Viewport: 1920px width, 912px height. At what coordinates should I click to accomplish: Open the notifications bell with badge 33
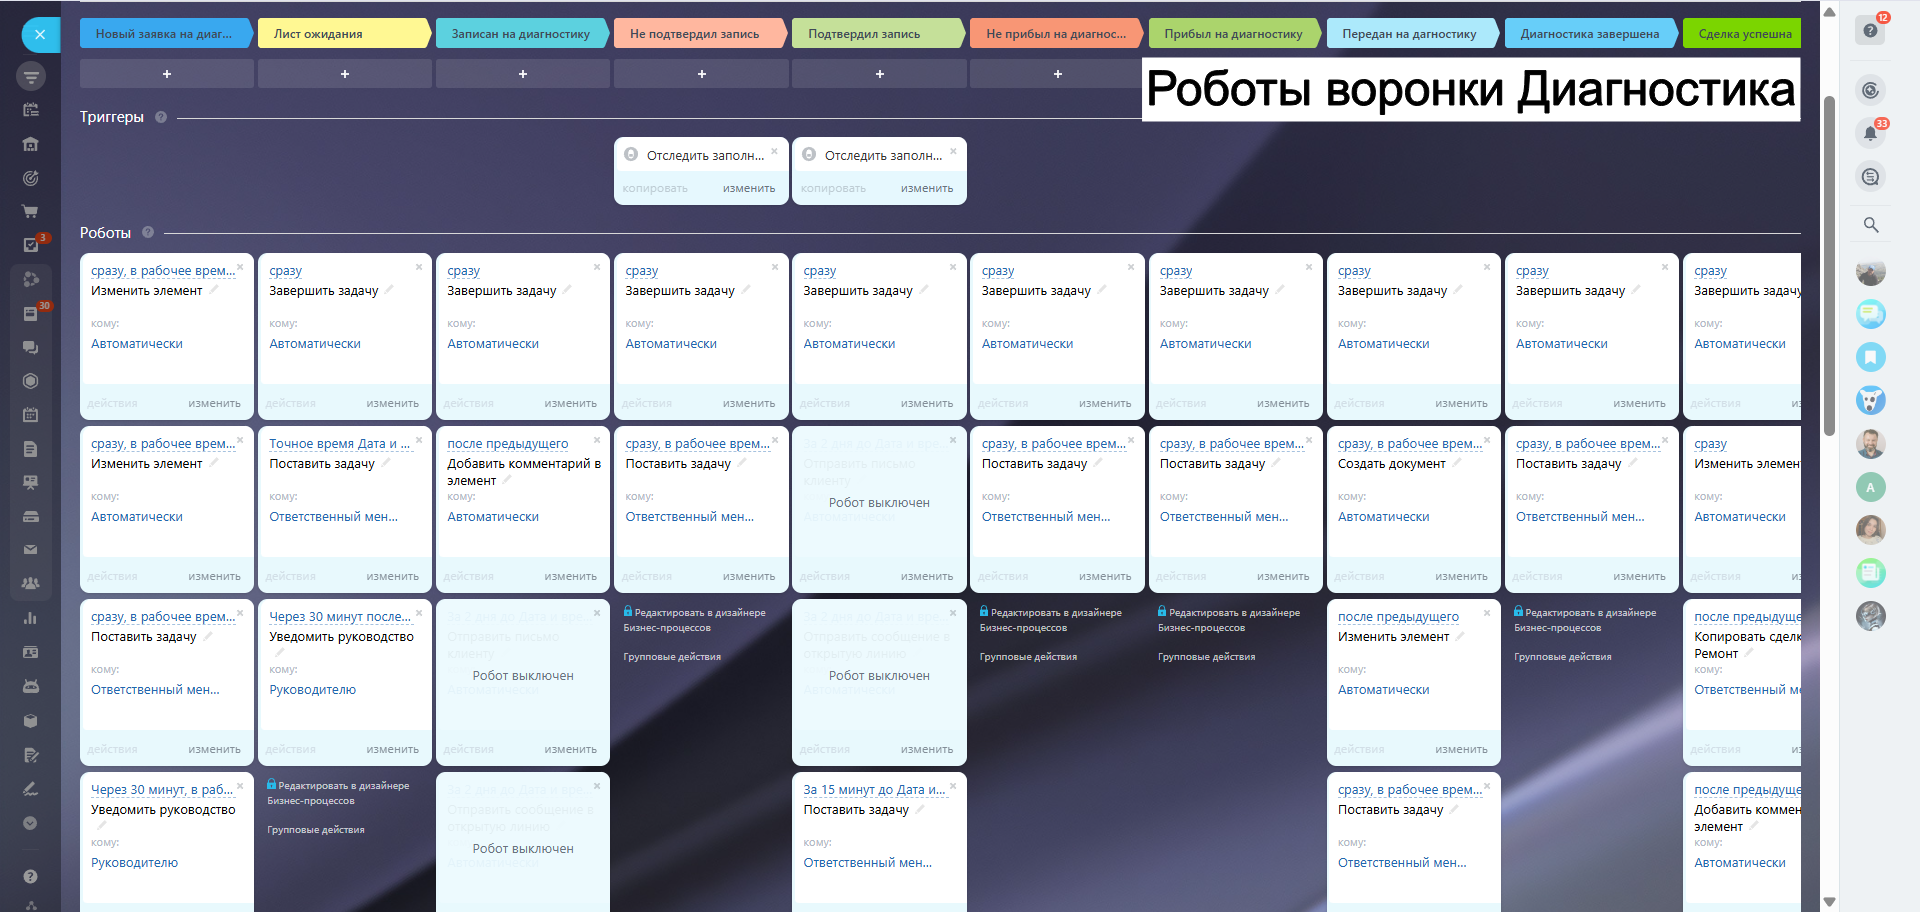(1871, 133)
